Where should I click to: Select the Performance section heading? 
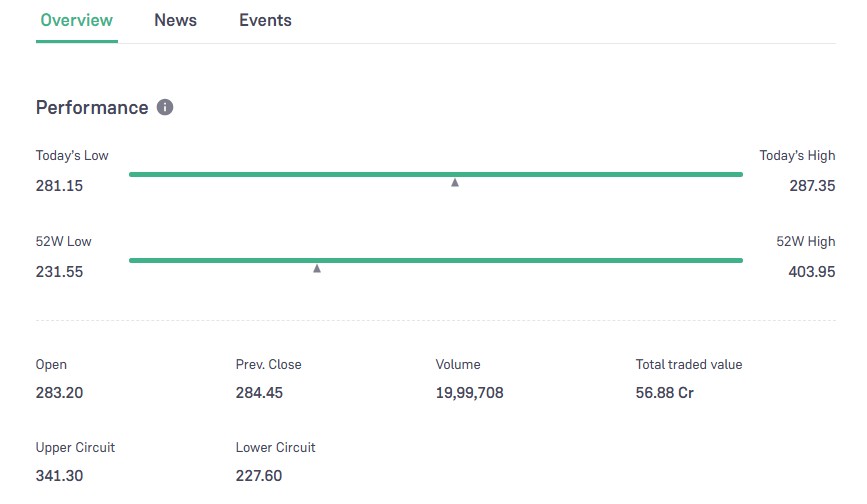pos(92,107)
